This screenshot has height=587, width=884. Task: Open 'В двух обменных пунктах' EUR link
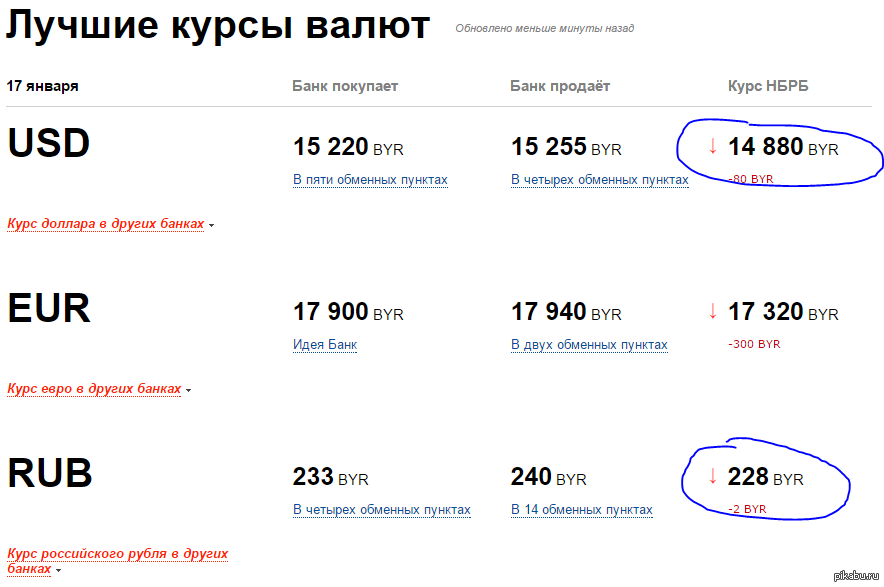click(589, 345)
